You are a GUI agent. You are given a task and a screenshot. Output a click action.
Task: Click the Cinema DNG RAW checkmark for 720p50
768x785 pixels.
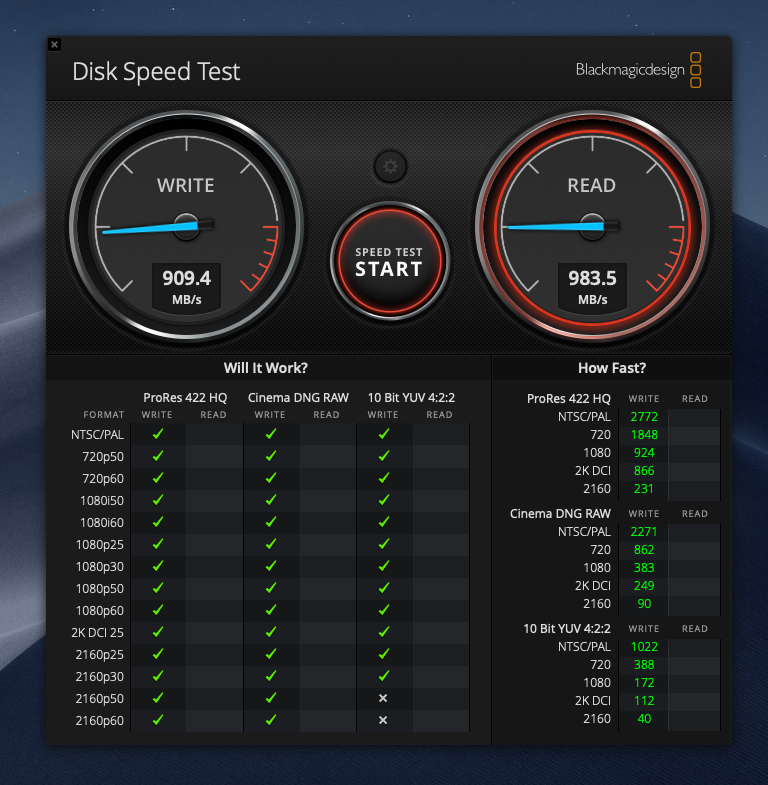[271, 456]
